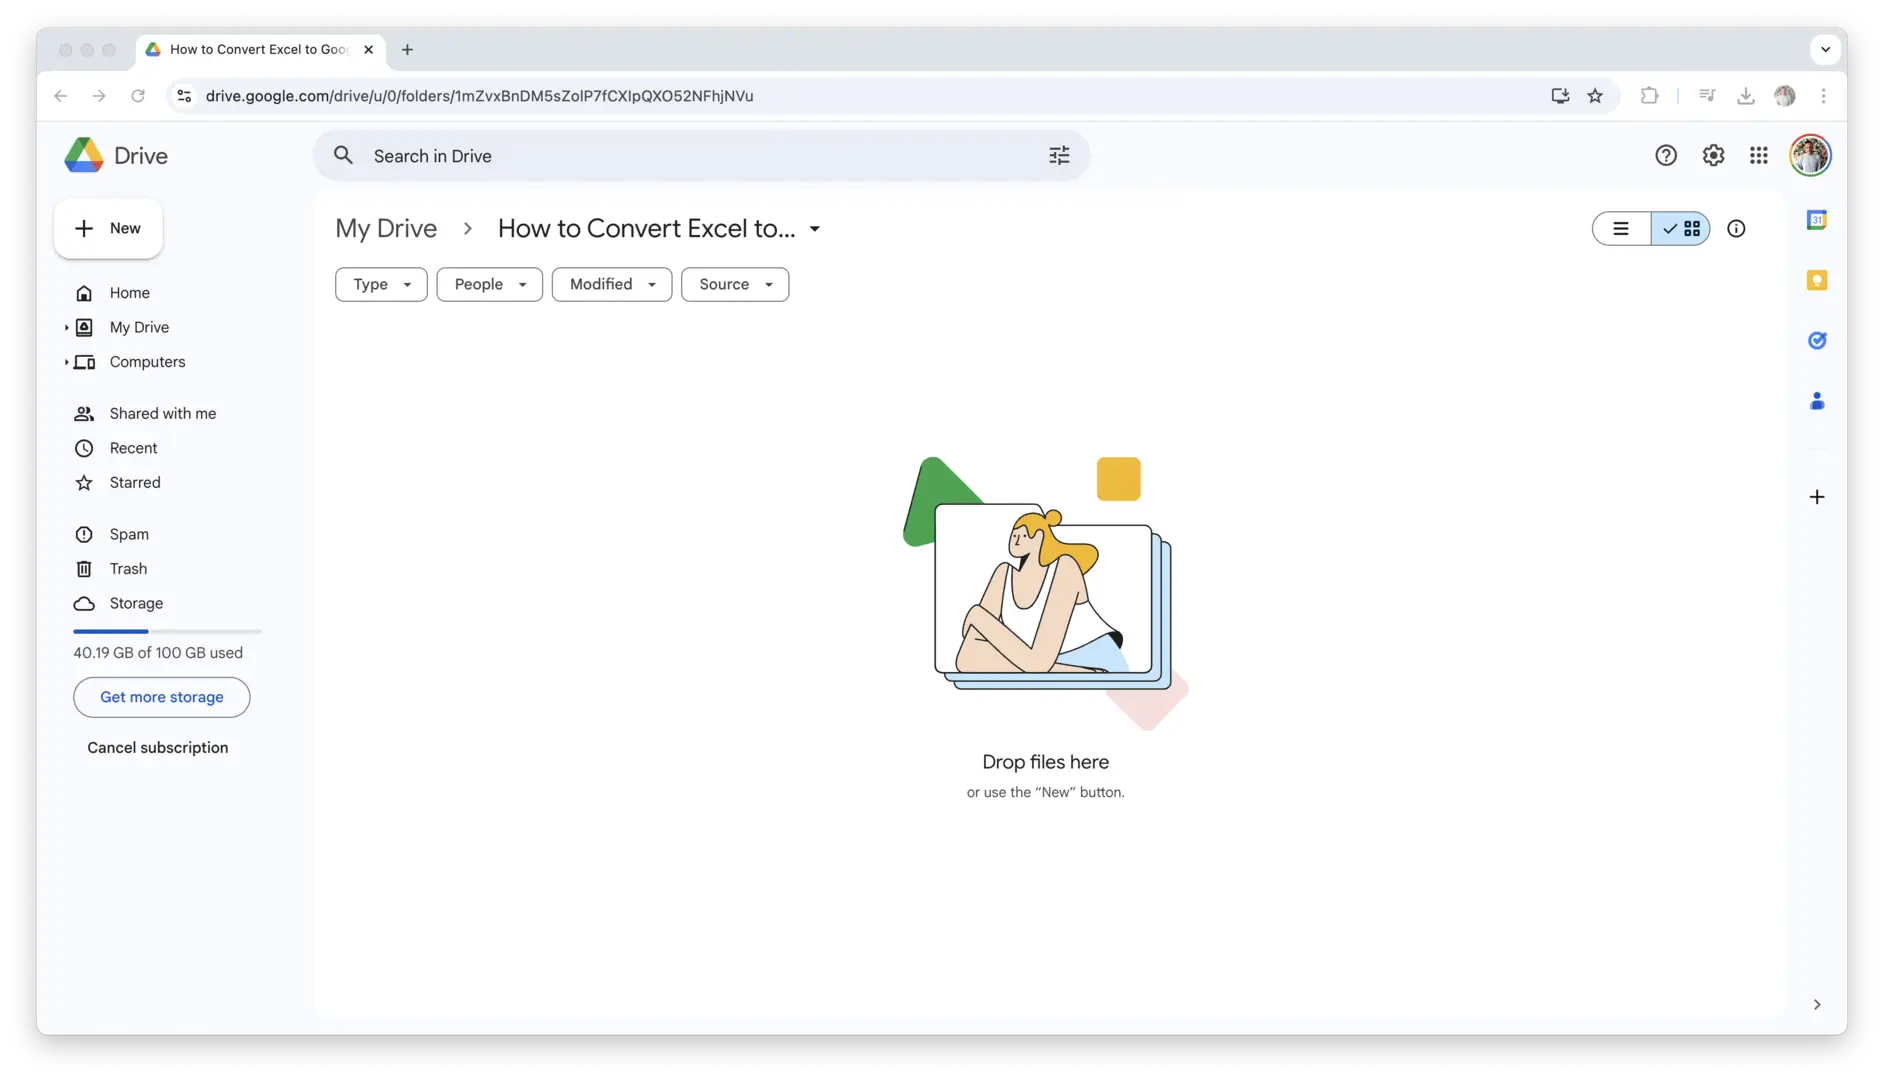This screenshot has width=1884, height=1080.
Task: View folder details info icon
Action: tap(1736, 229)
